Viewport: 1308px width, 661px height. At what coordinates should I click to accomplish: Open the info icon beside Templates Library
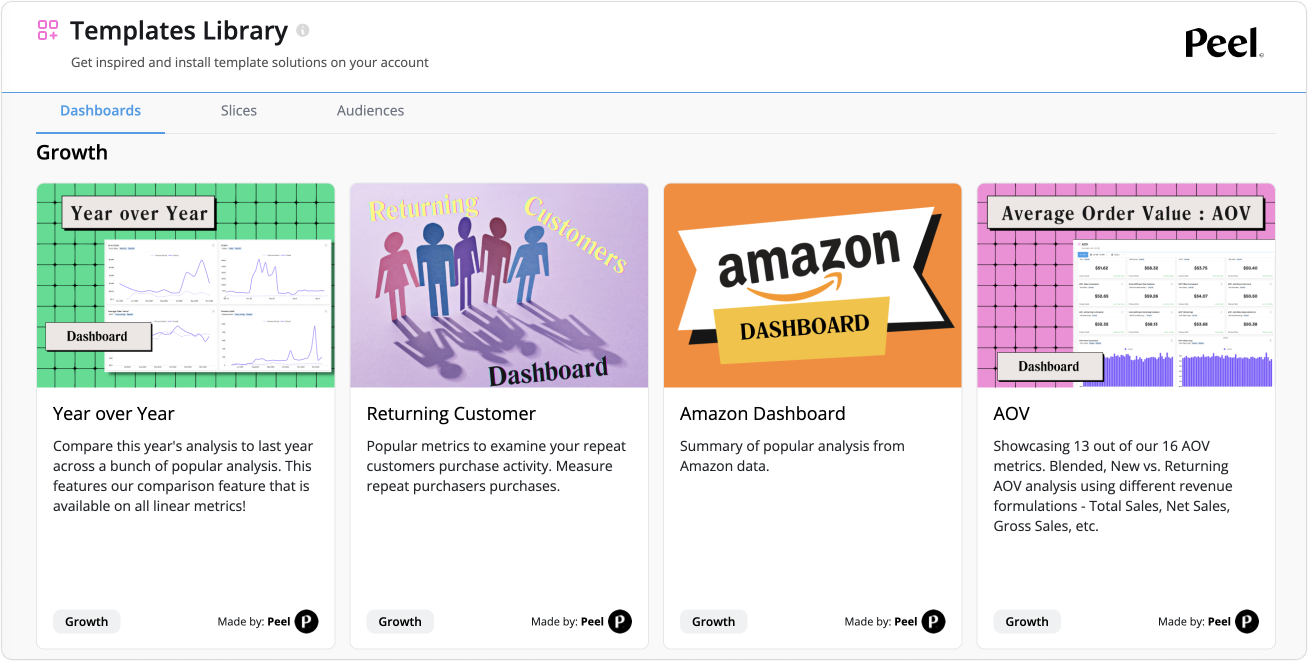click(303, 31)
